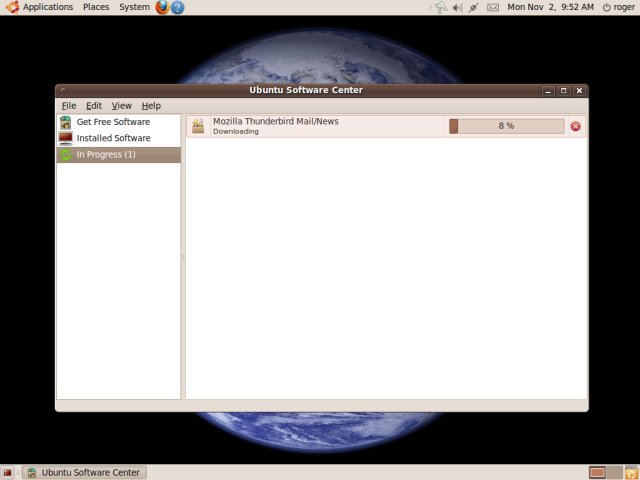Screen dimensions: 640x480
Task: Click the power icon next to roger
Action: pos(607,7)
